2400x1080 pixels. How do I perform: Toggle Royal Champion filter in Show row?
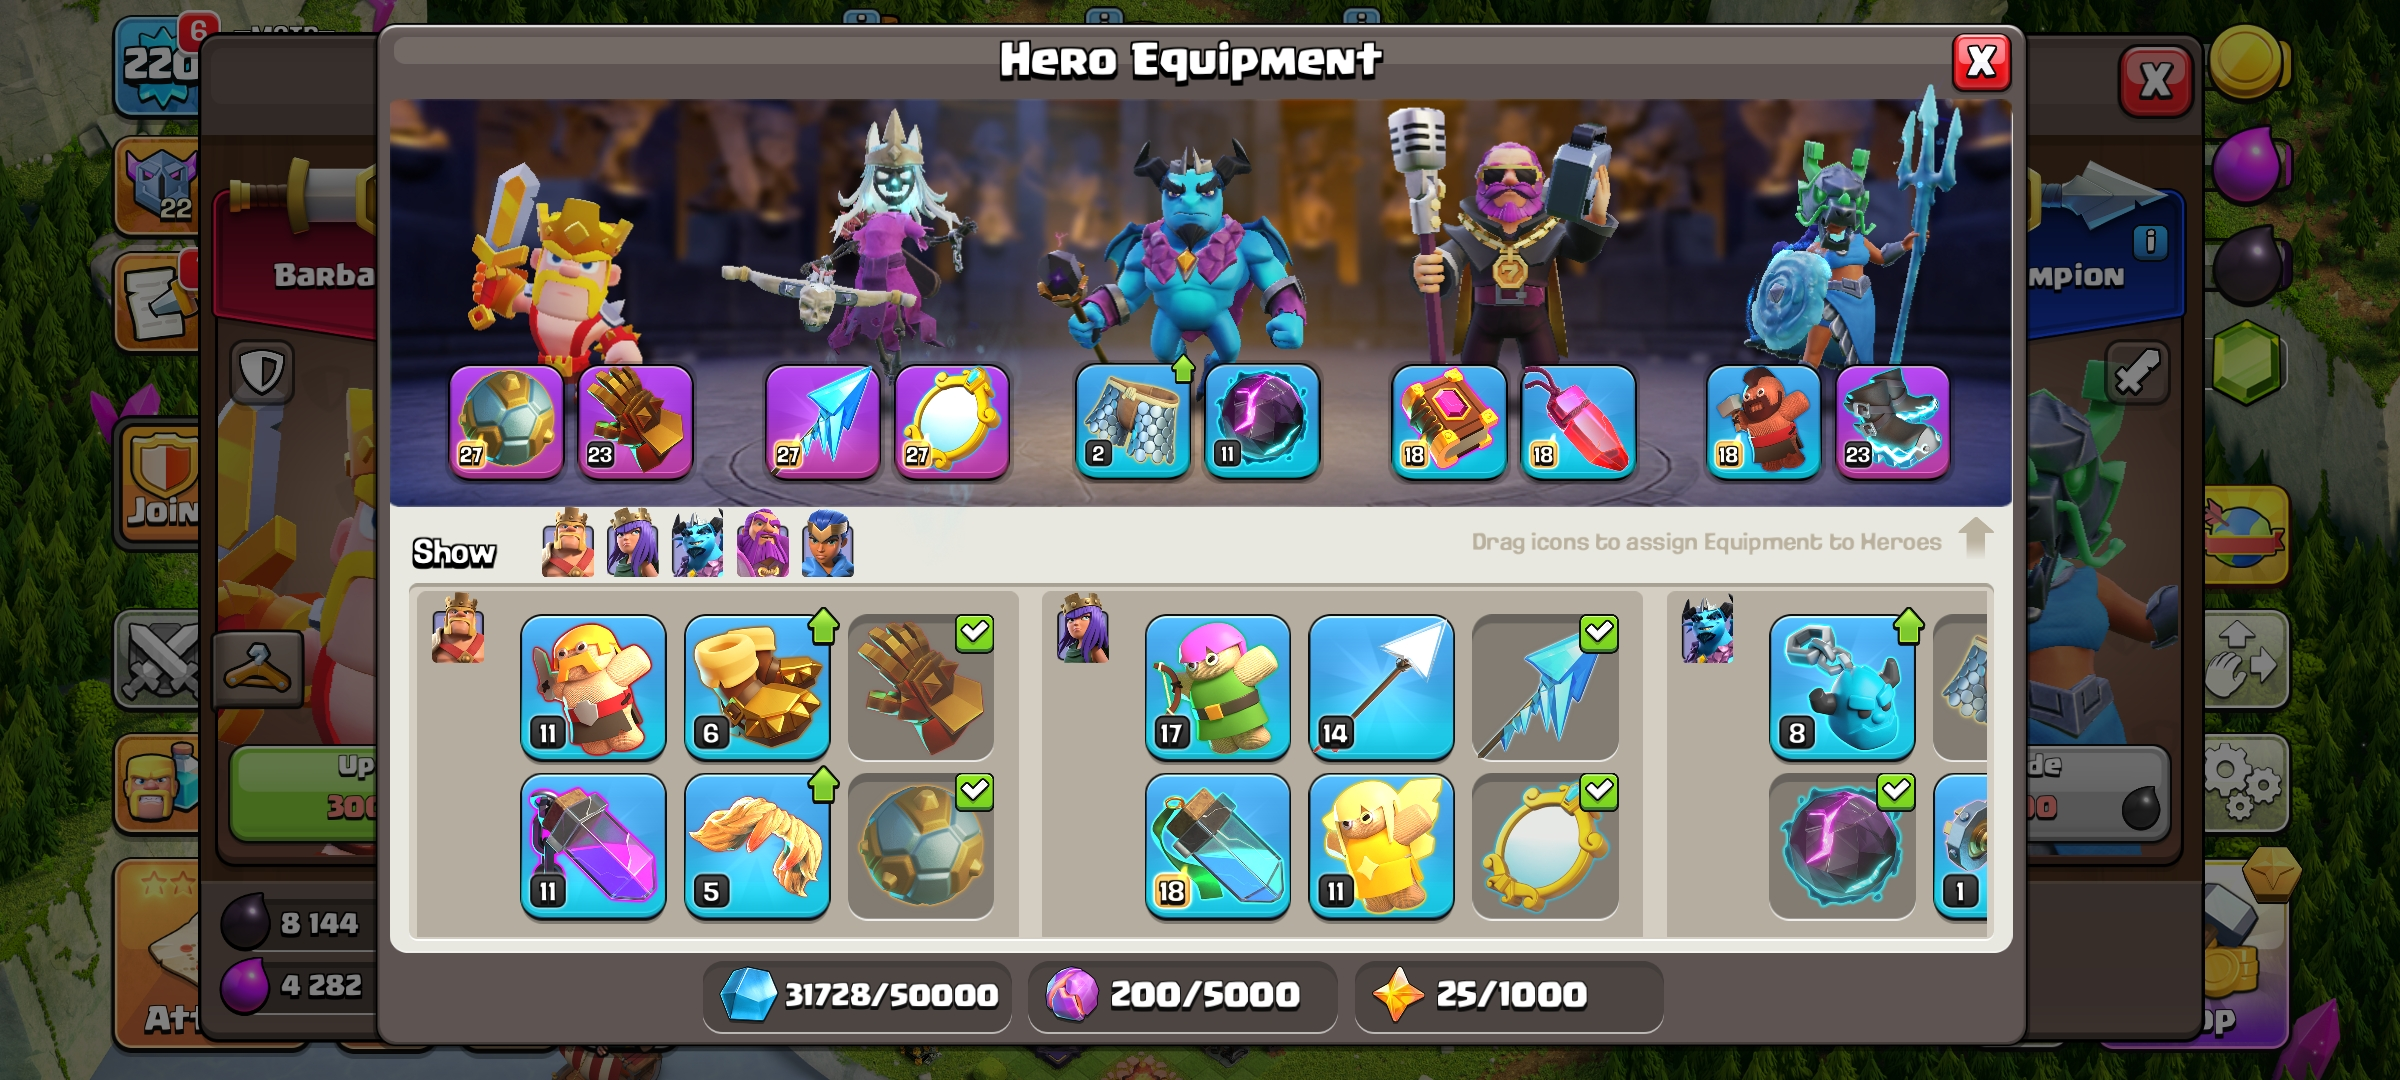828,543
